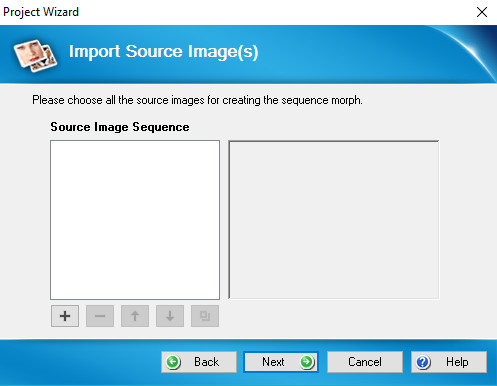Click the instruction text about sequence morph

(197, 100)
